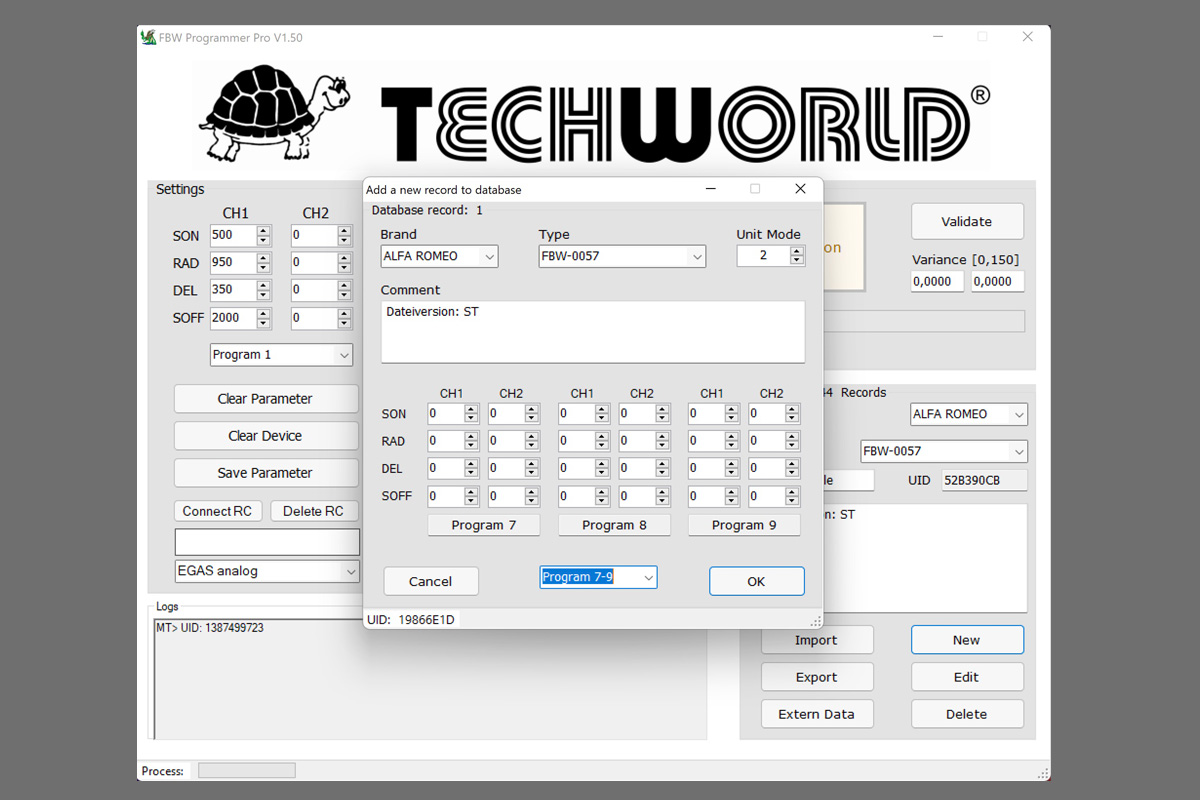Viewport: 1200px width, 800px height.
Task: Click the SON CH1 field showing 500
Action: (233, 236)
